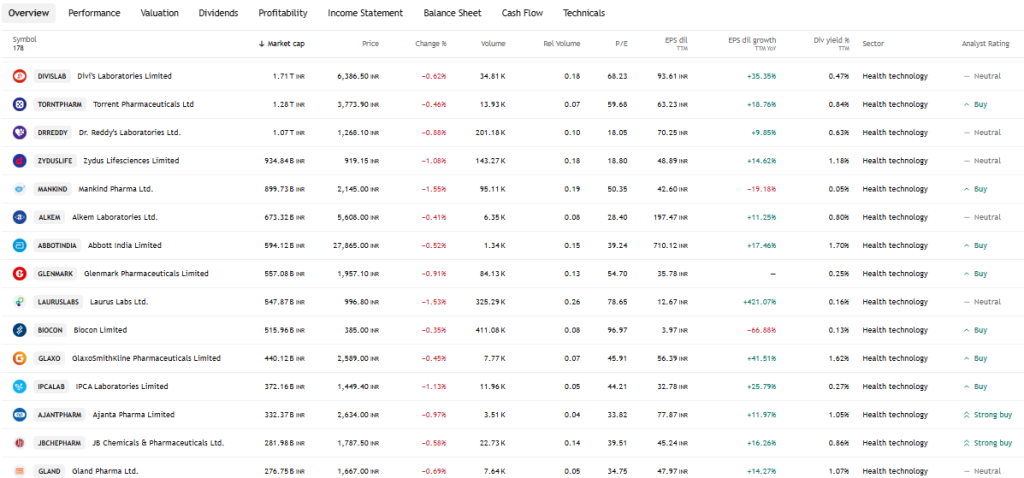Sort by EPS dil growth column header
This screenshot has width=1024, height=478.
(752, 43)
